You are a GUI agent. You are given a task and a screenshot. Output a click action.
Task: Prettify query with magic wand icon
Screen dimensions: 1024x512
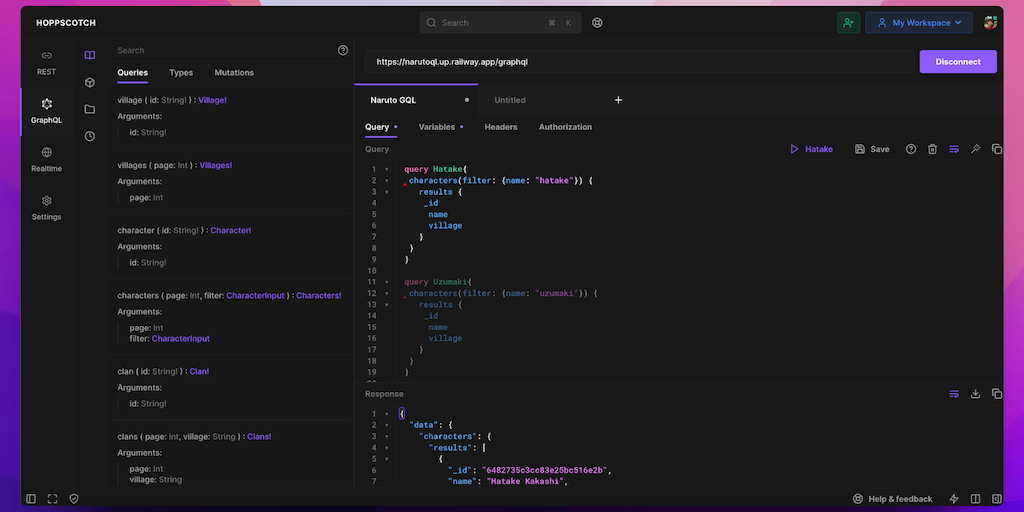click(975, 149)
